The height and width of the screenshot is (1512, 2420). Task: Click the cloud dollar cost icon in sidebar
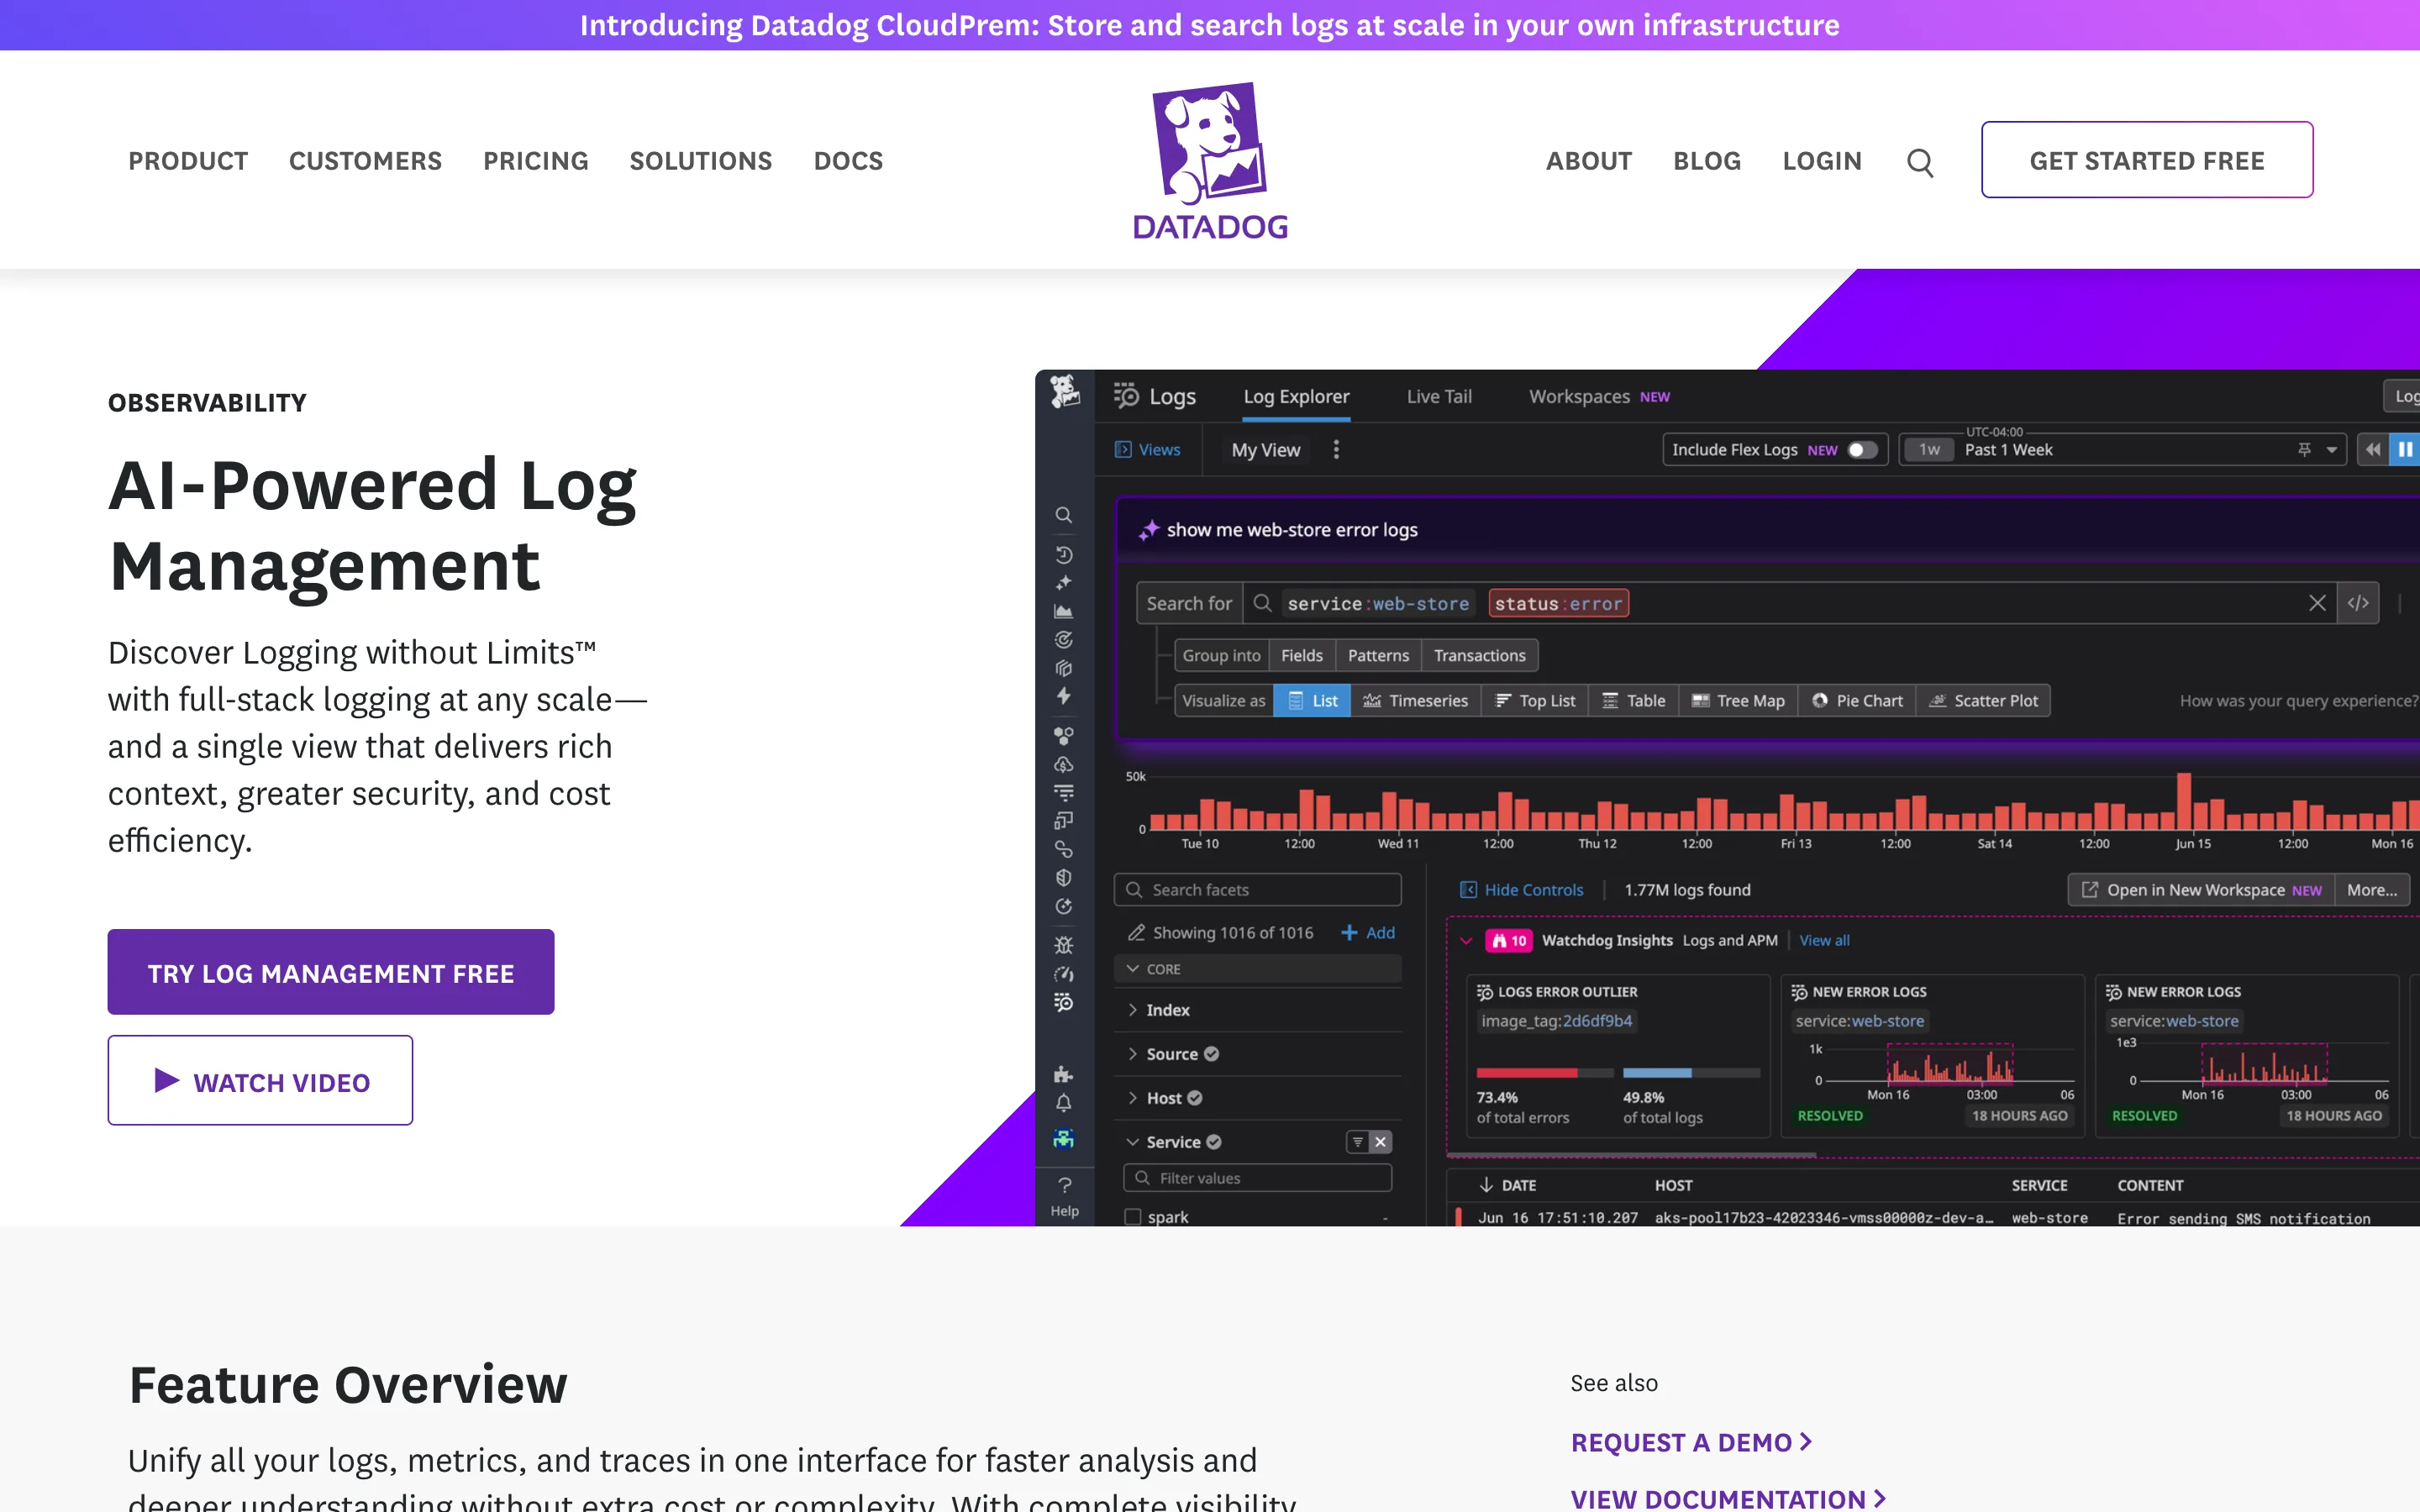pyautogui.click(x=1064, y=765)
